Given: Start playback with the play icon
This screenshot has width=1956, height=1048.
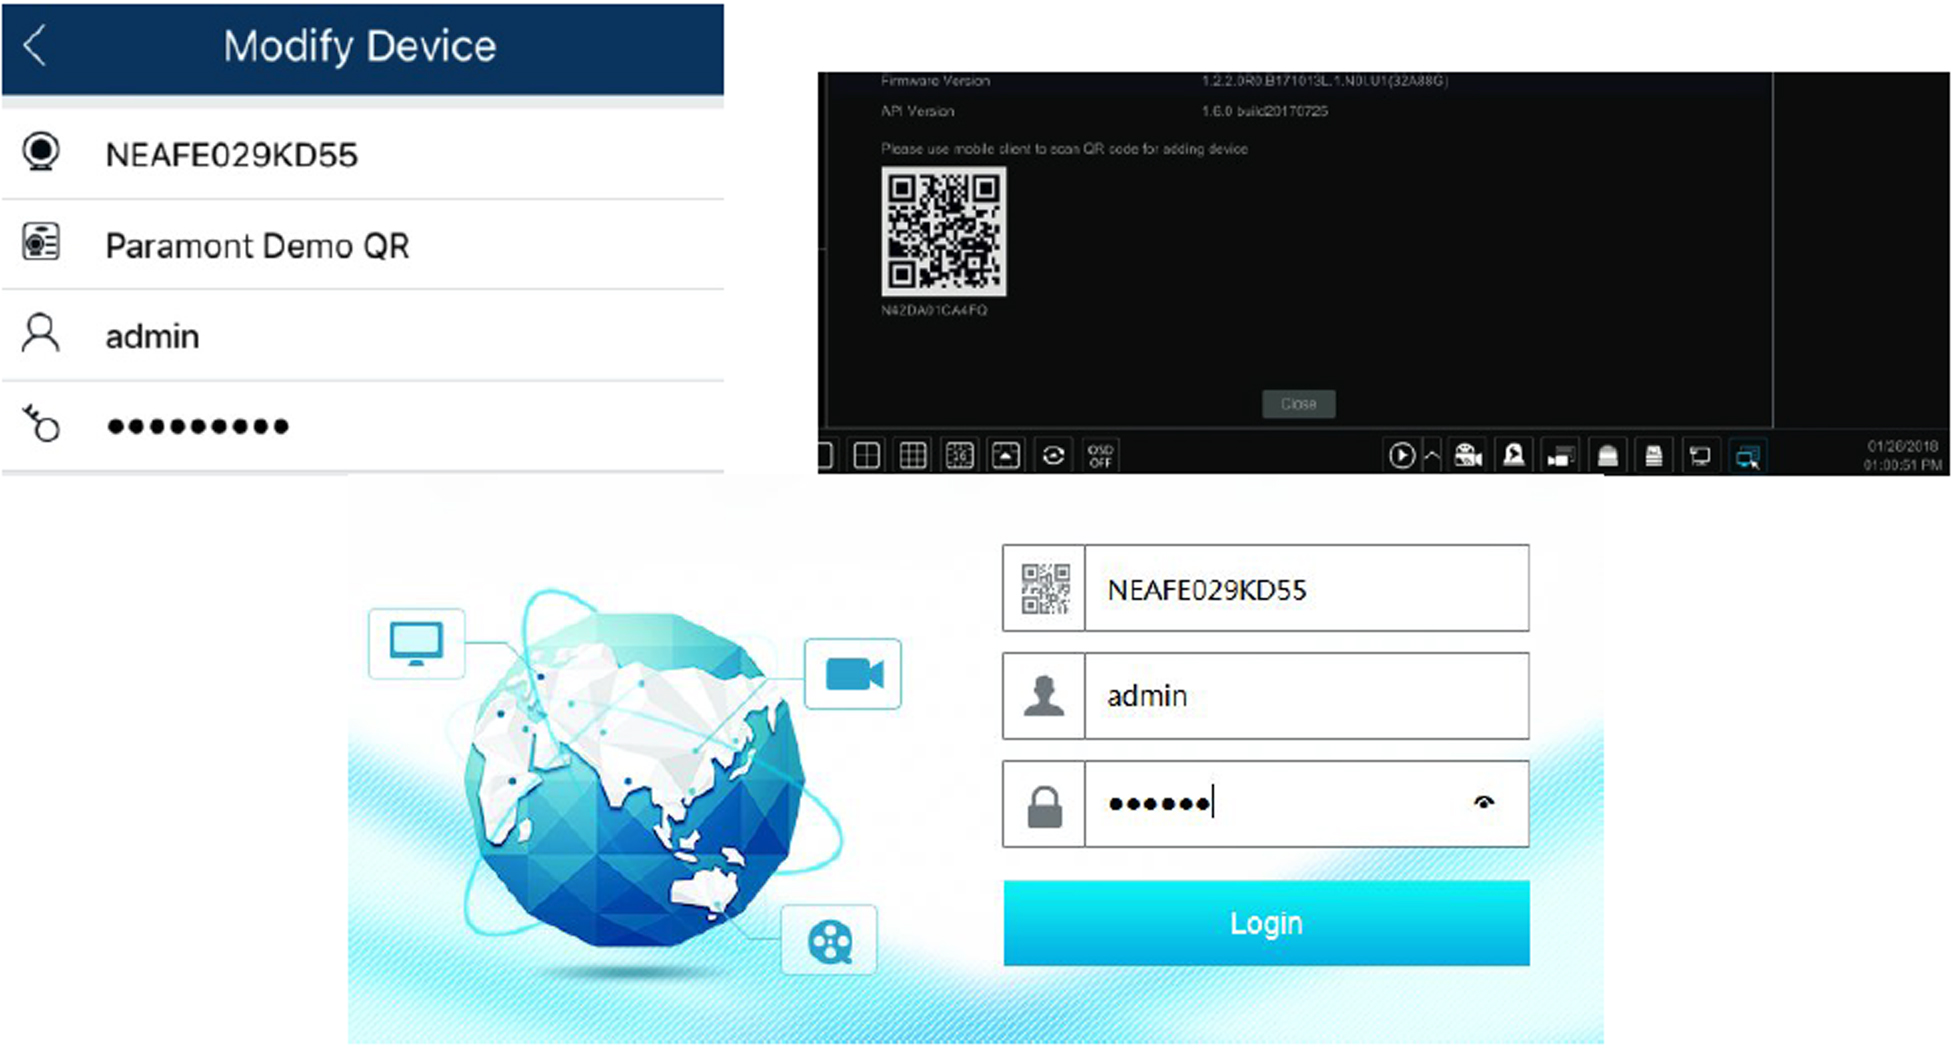Looking at the screenshot, I should click(1401, 456).
